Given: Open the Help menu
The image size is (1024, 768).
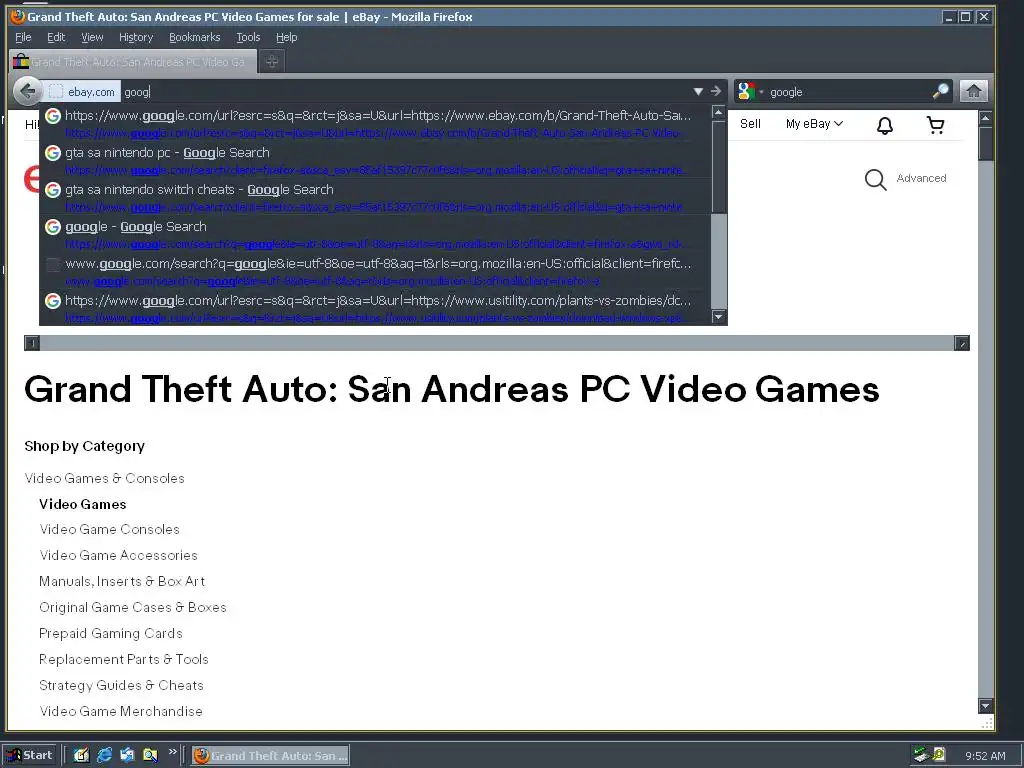Looking at the screenshot, I should (286, 37).
